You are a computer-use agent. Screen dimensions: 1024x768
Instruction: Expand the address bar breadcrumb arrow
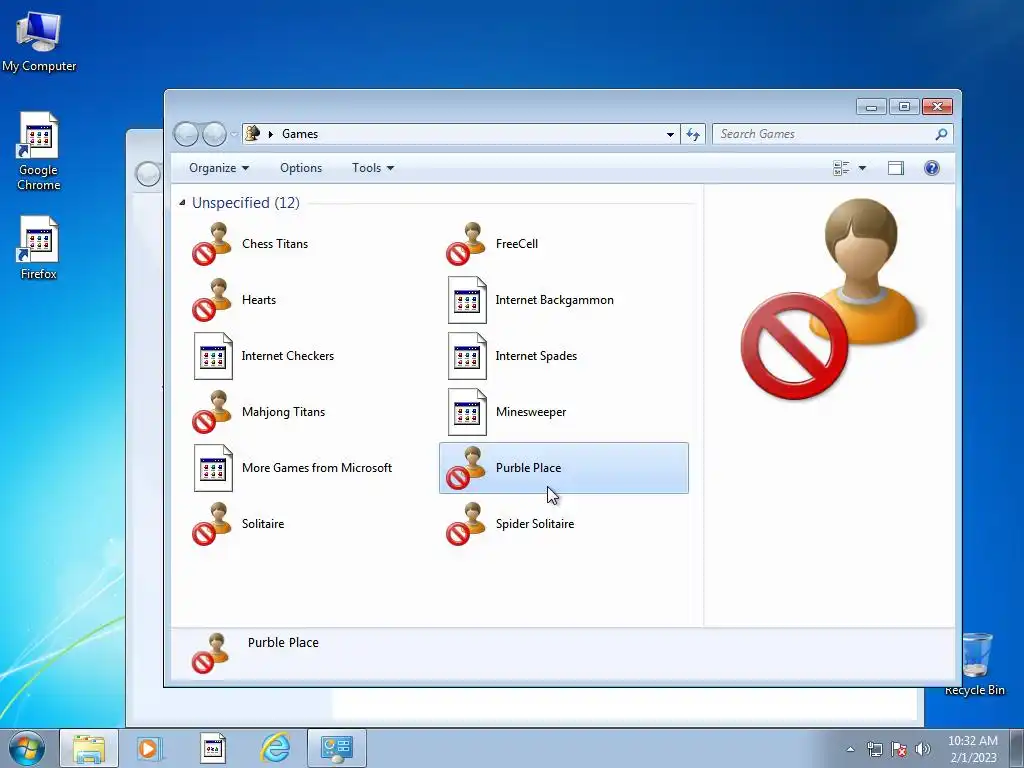(270, 134)
